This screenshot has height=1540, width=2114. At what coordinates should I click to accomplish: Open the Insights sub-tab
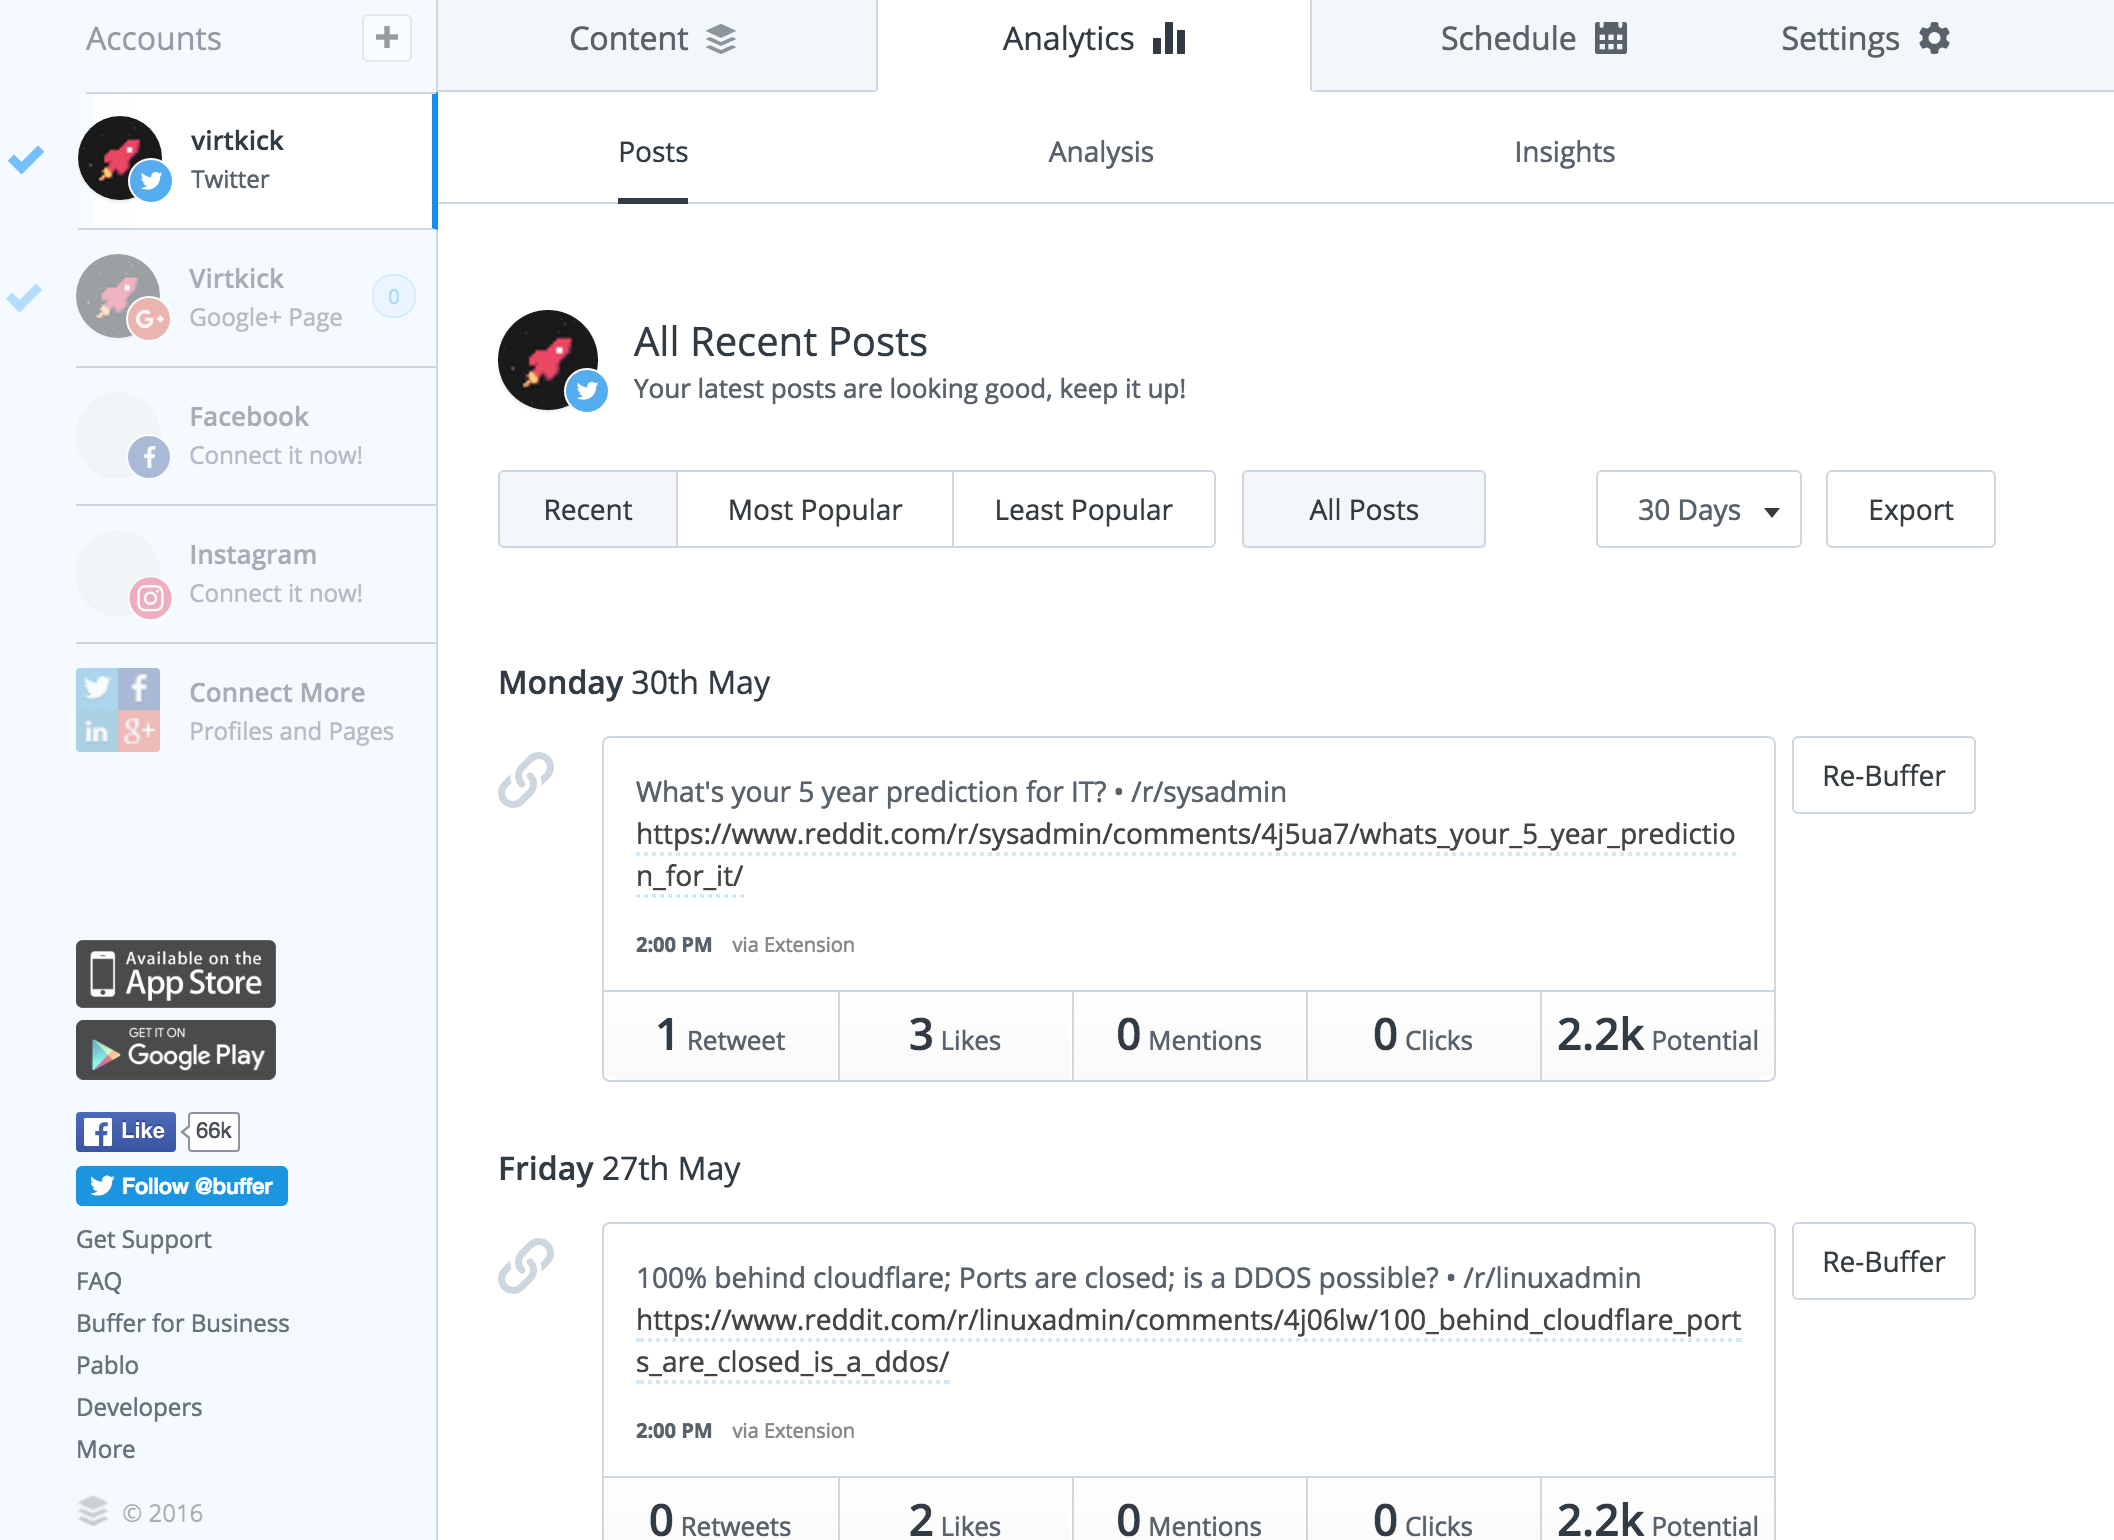point(1564,152)
